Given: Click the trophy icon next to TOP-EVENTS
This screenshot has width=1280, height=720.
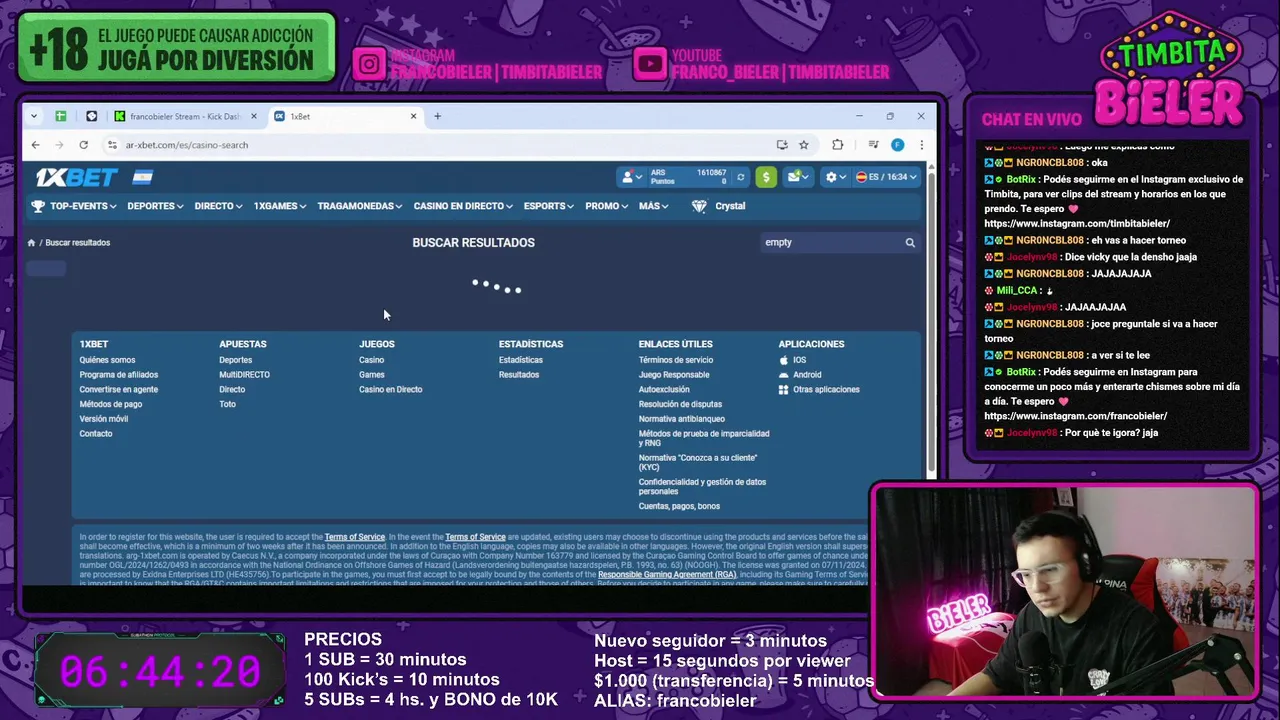Looking at the screenshot, I should click(x=38, y=206).
